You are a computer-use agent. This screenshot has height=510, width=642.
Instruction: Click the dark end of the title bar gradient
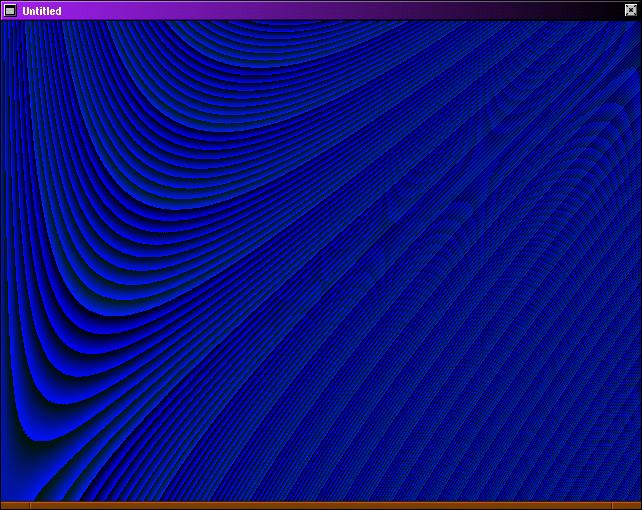(590, 10)
